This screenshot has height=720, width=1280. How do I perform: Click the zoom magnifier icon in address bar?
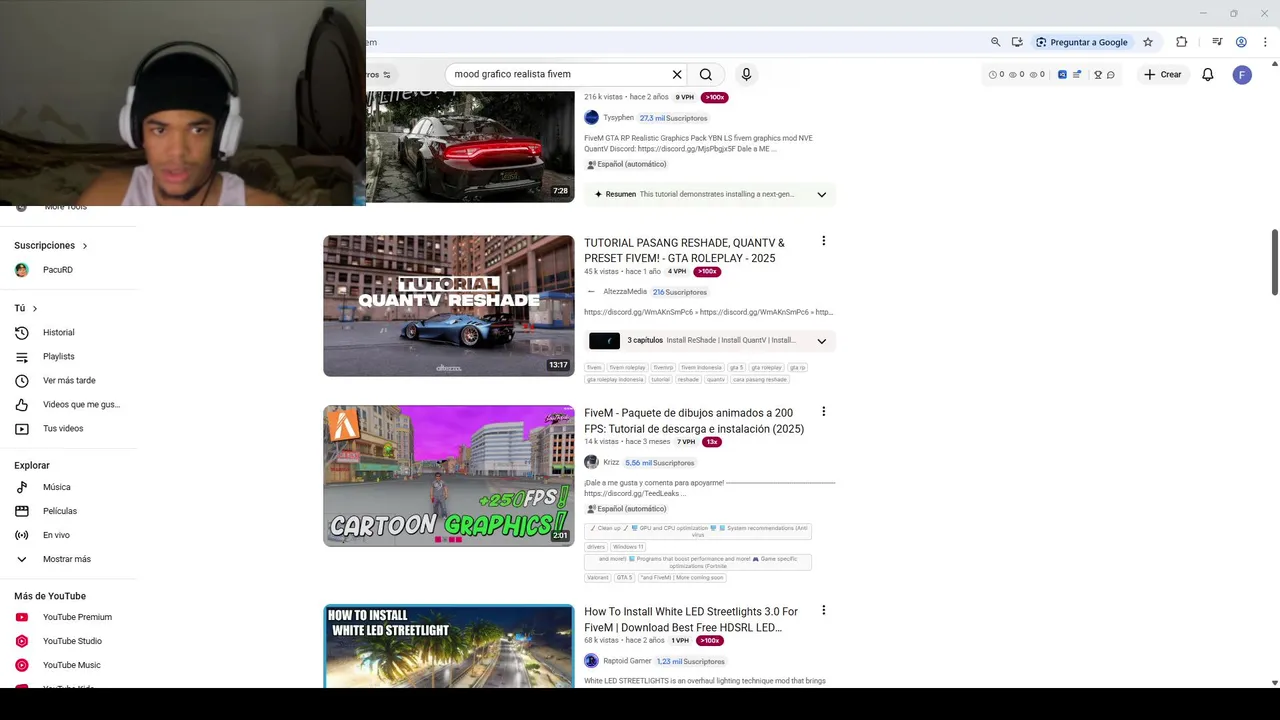[x=995, y=42]
